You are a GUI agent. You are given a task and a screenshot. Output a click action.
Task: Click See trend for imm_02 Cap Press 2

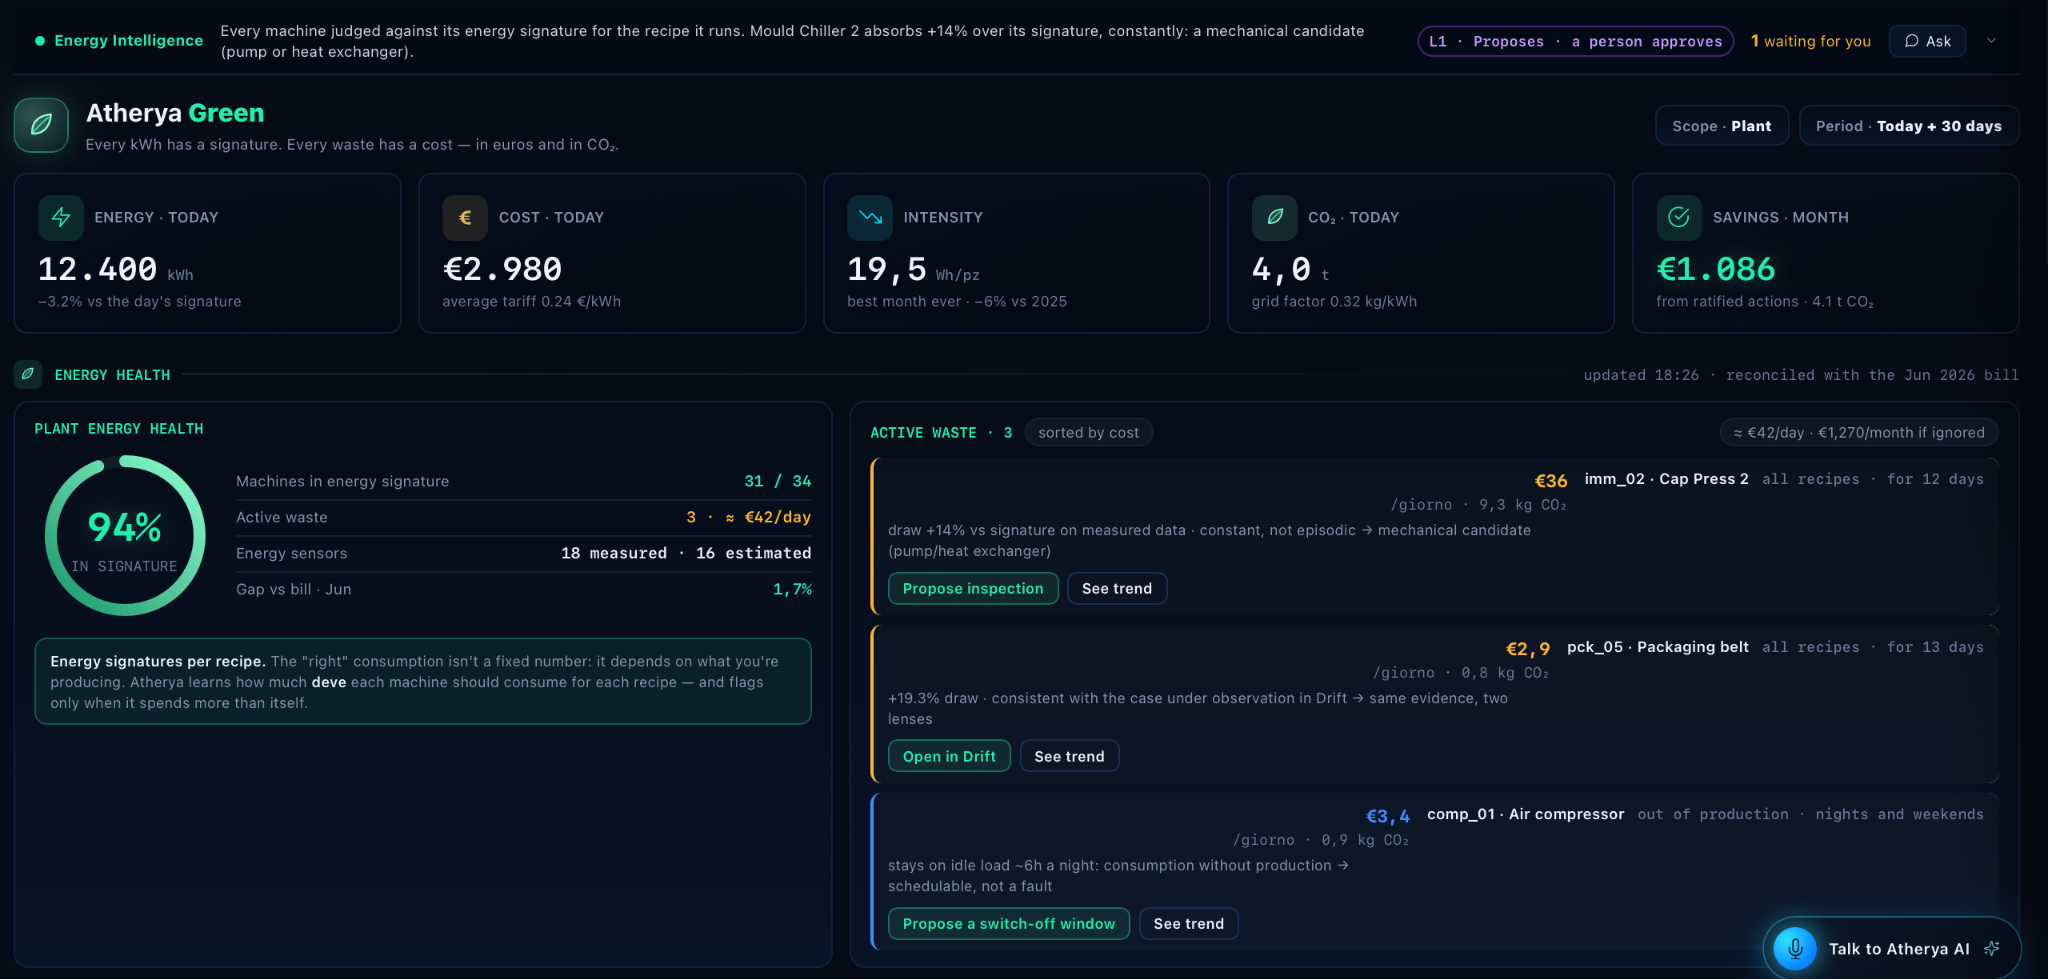1117,588
